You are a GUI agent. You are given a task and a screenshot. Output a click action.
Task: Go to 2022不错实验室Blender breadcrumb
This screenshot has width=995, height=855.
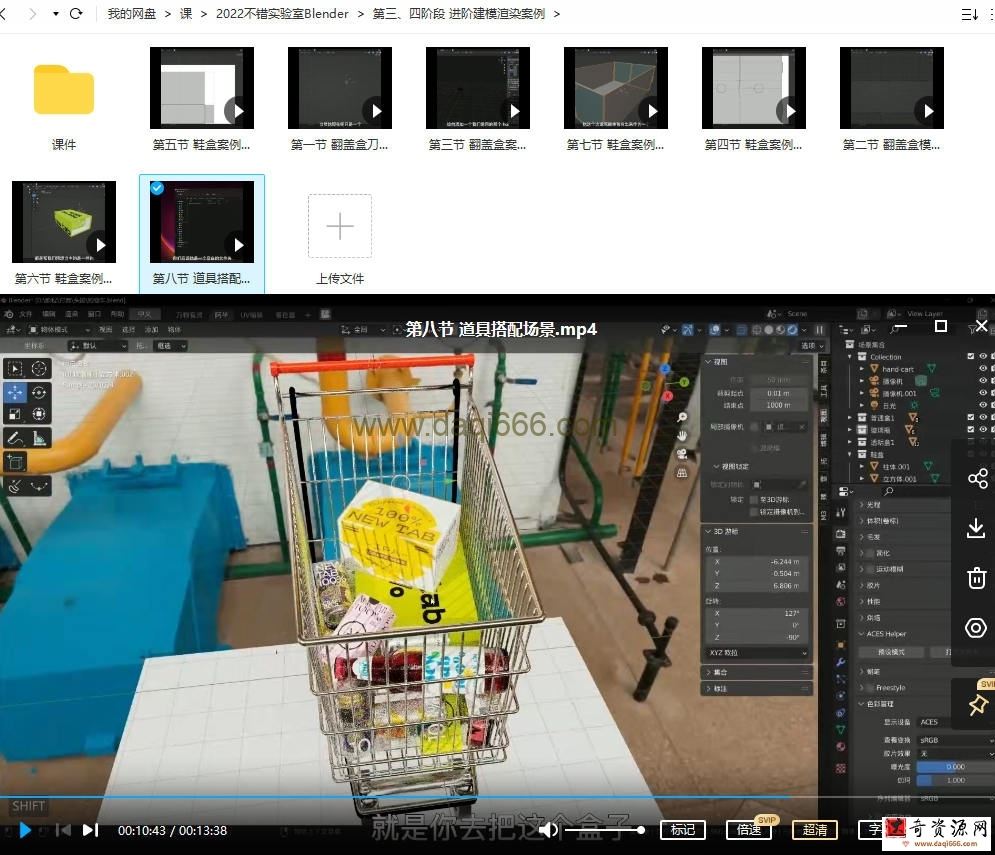coord(282,14)
